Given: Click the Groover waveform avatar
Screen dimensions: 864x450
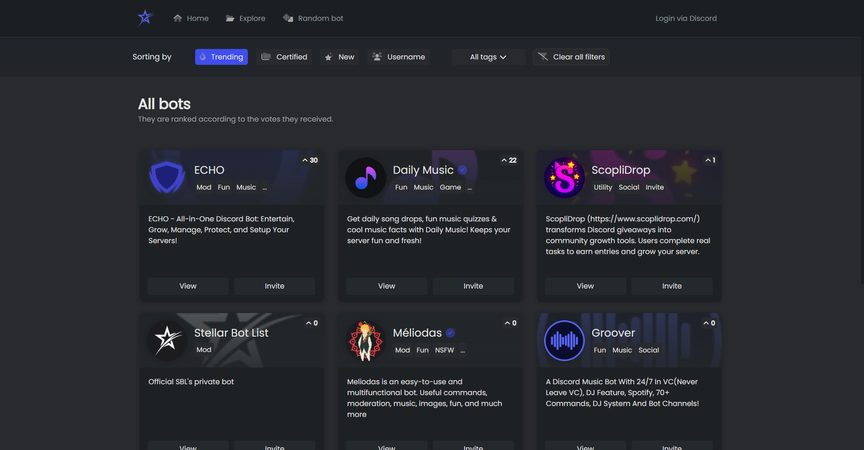Looking at the screenshot, I should [564, 340].
